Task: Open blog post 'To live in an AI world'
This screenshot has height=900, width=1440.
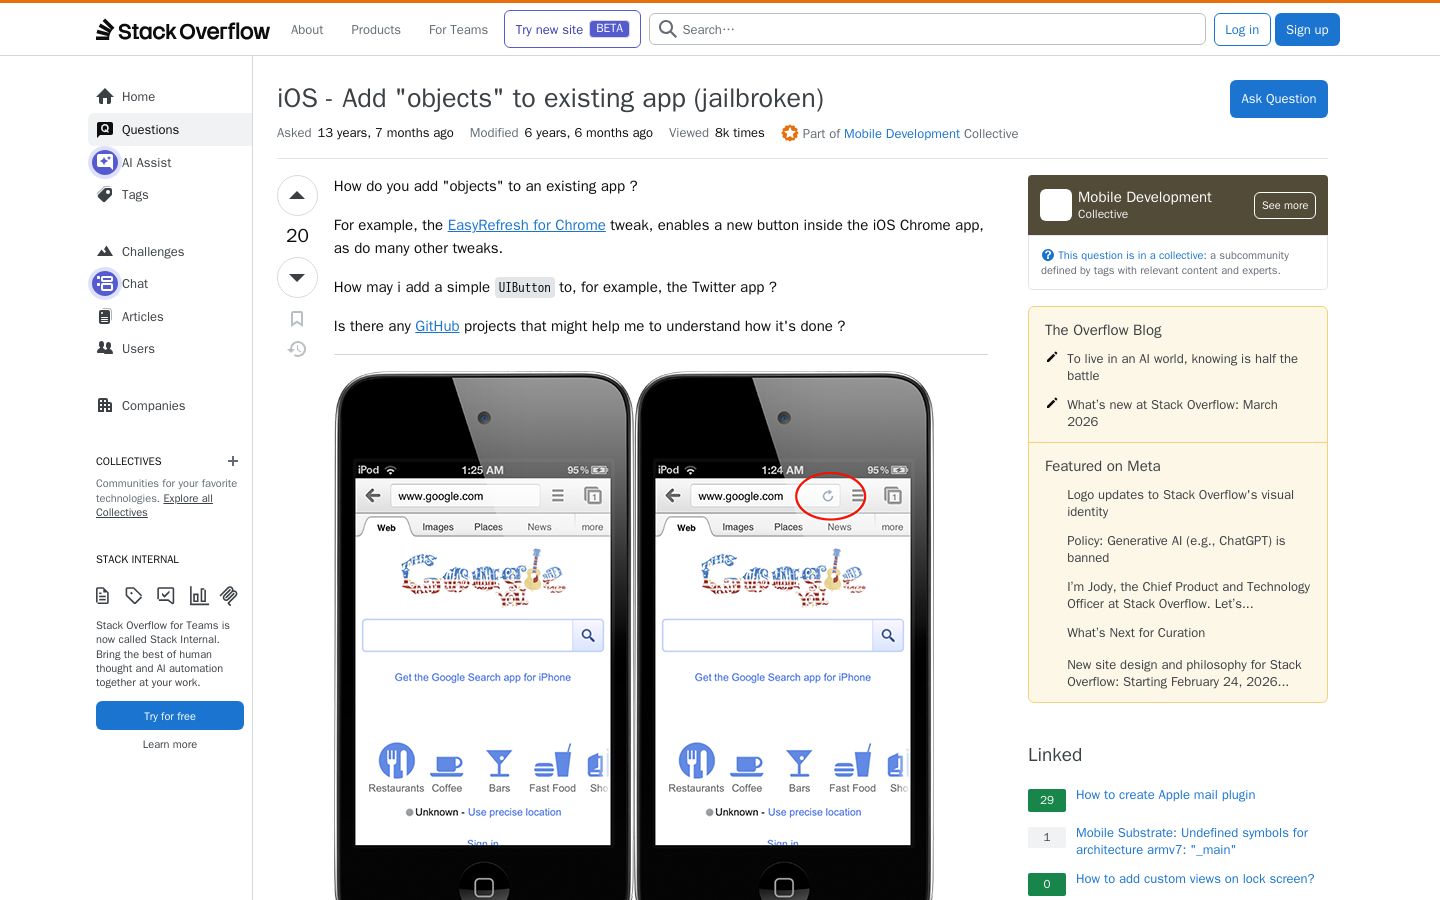Action: [x=1182, y=367]
